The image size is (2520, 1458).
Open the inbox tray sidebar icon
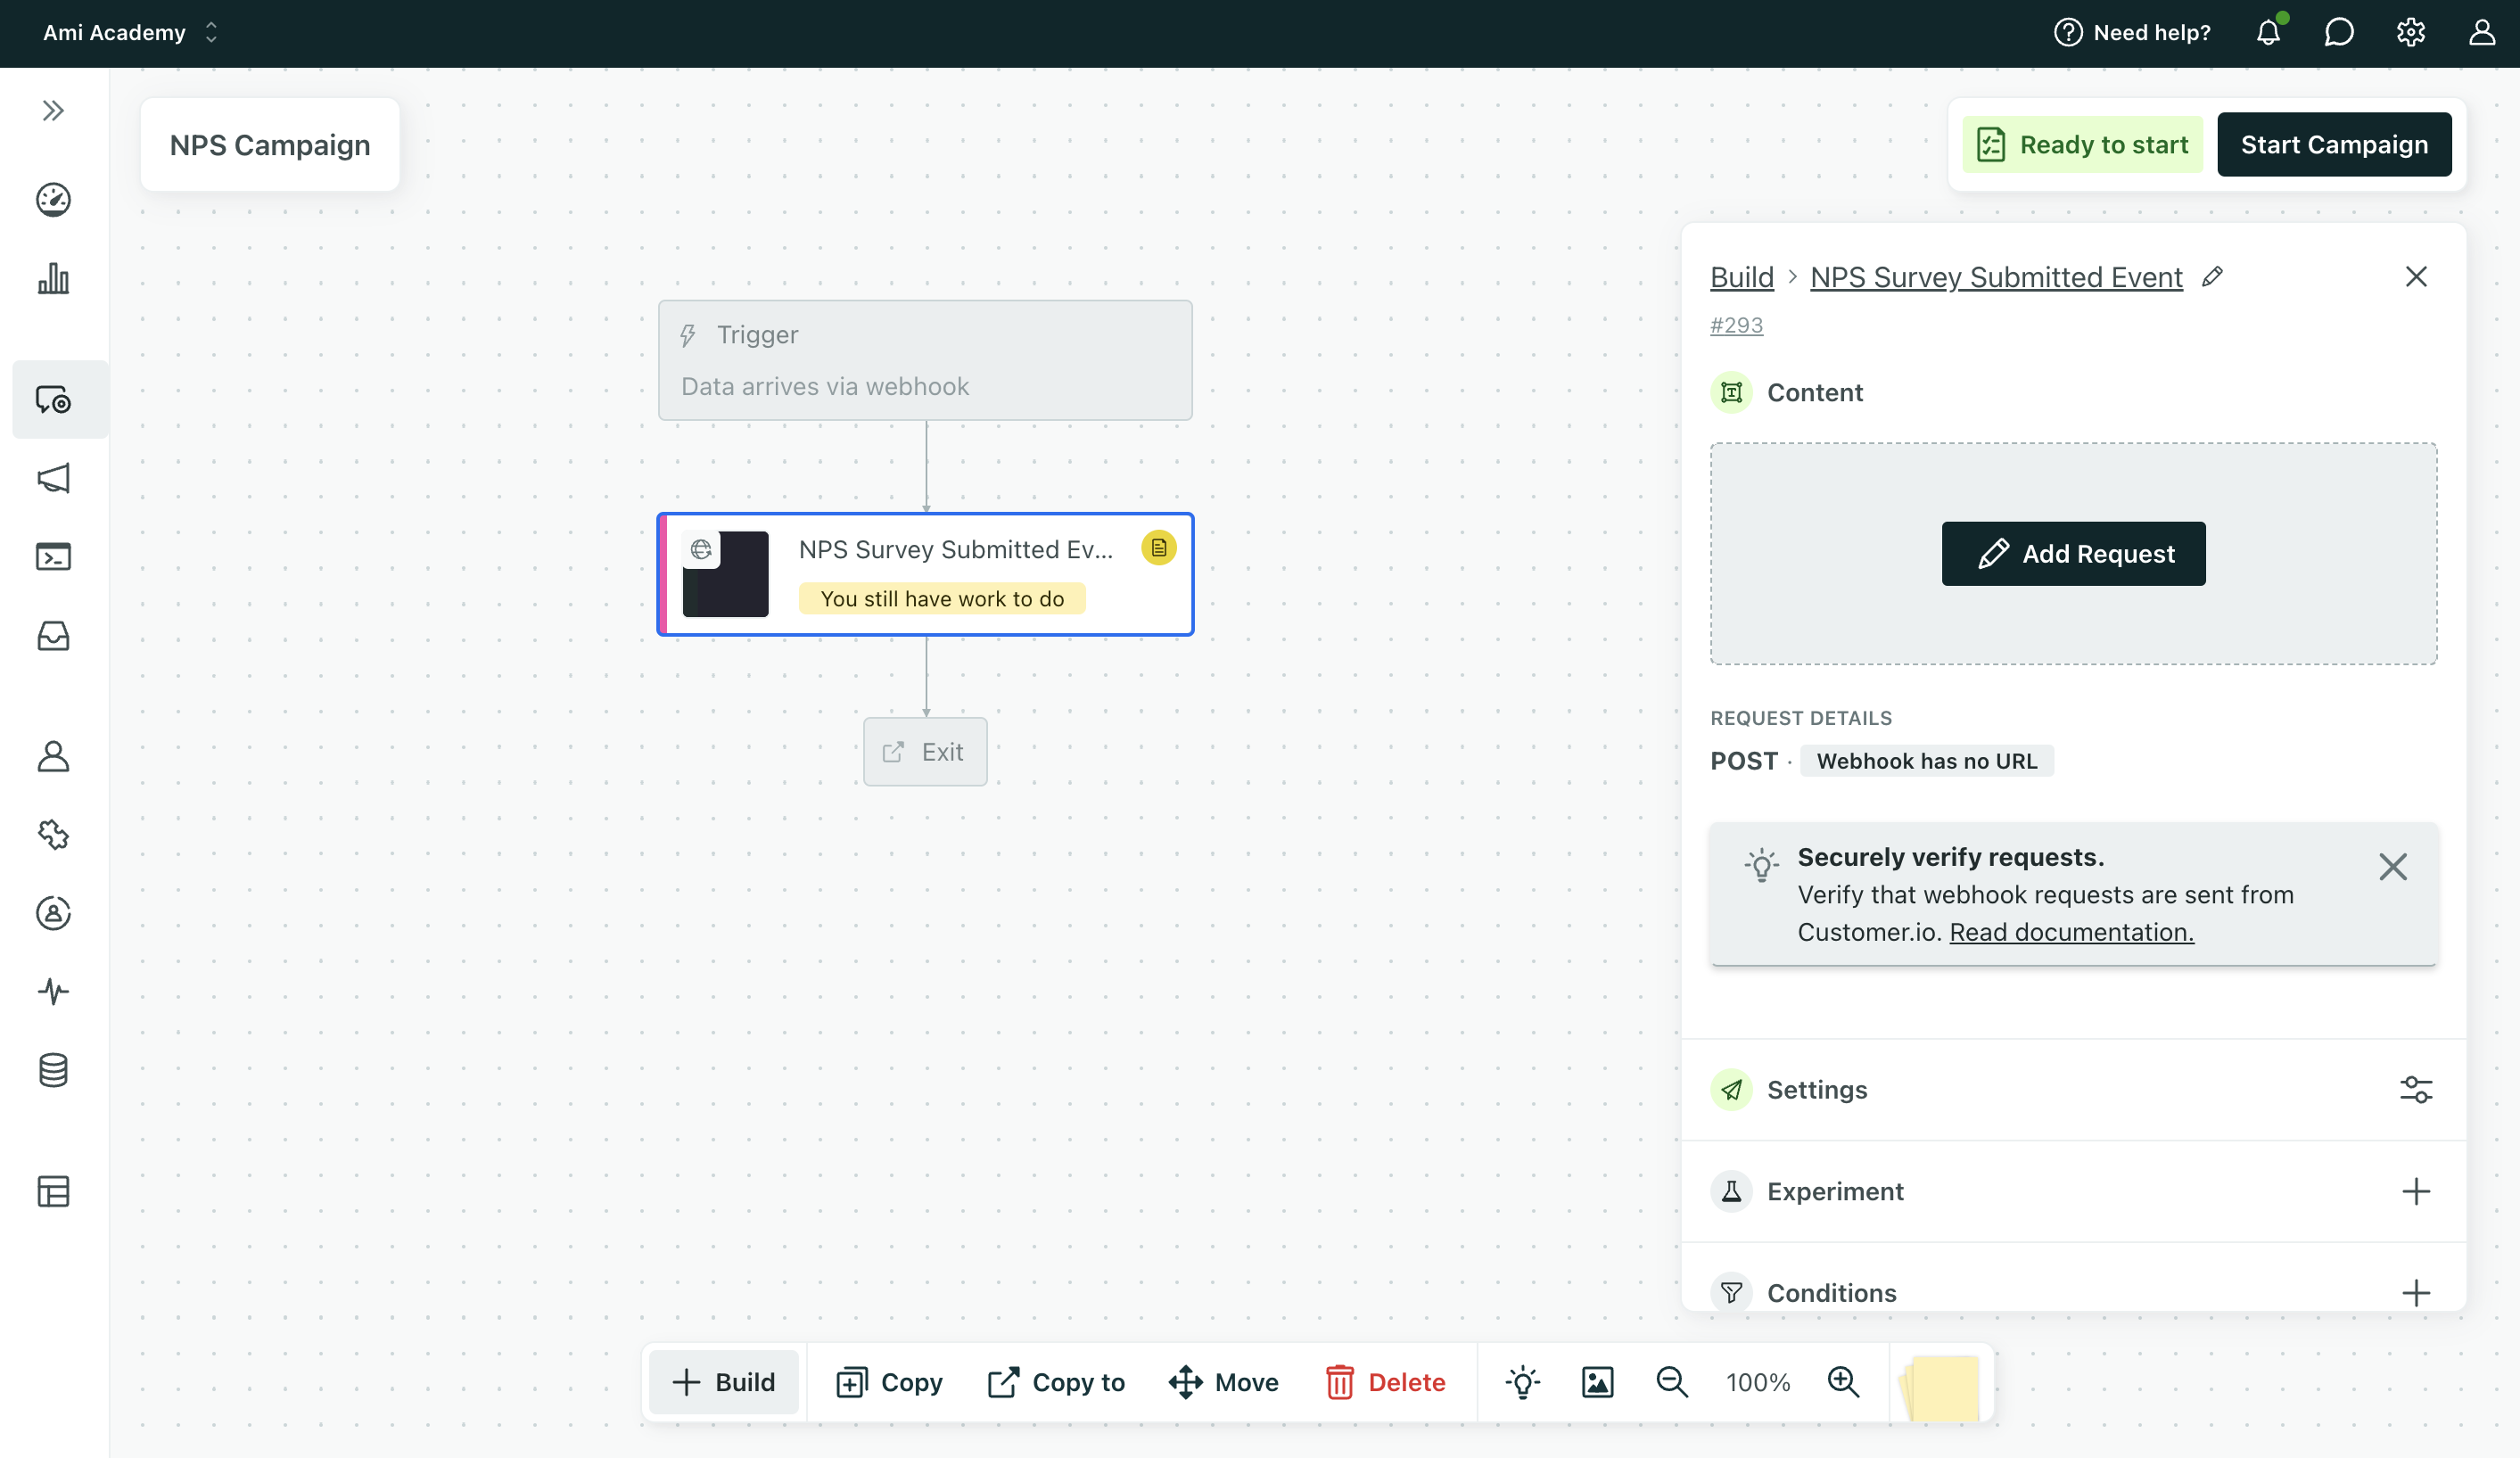53,636
